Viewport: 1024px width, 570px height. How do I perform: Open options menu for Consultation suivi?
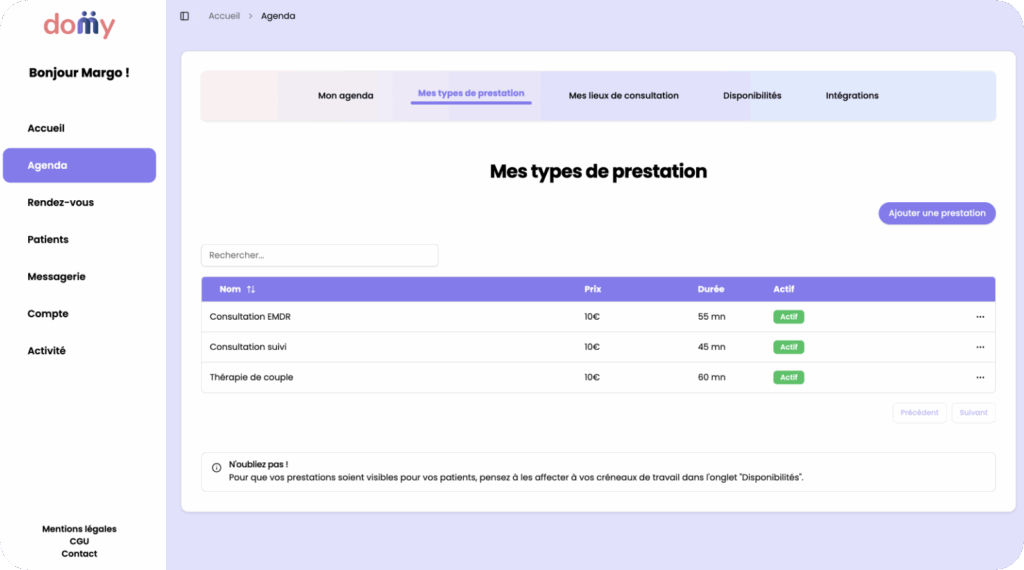pos(980,347)
